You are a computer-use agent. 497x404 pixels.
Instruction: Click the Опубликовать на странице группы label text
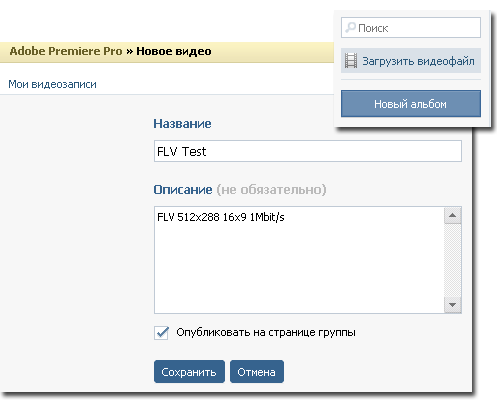tap(266, 332)
